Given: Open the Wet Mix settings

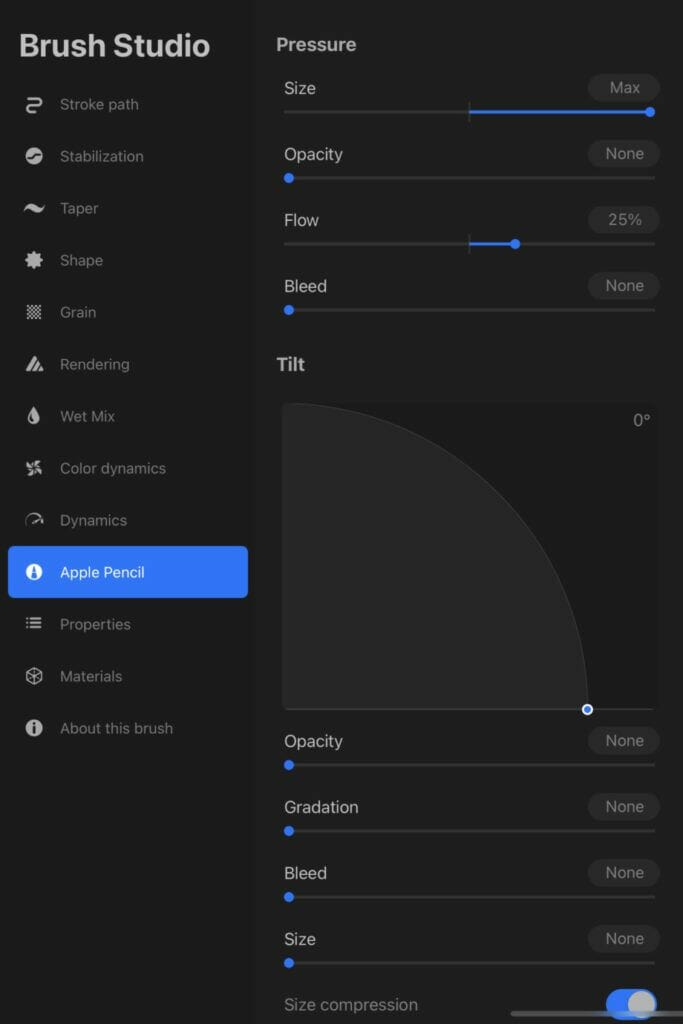Looking at the screenshot, I should click(128, 416).
